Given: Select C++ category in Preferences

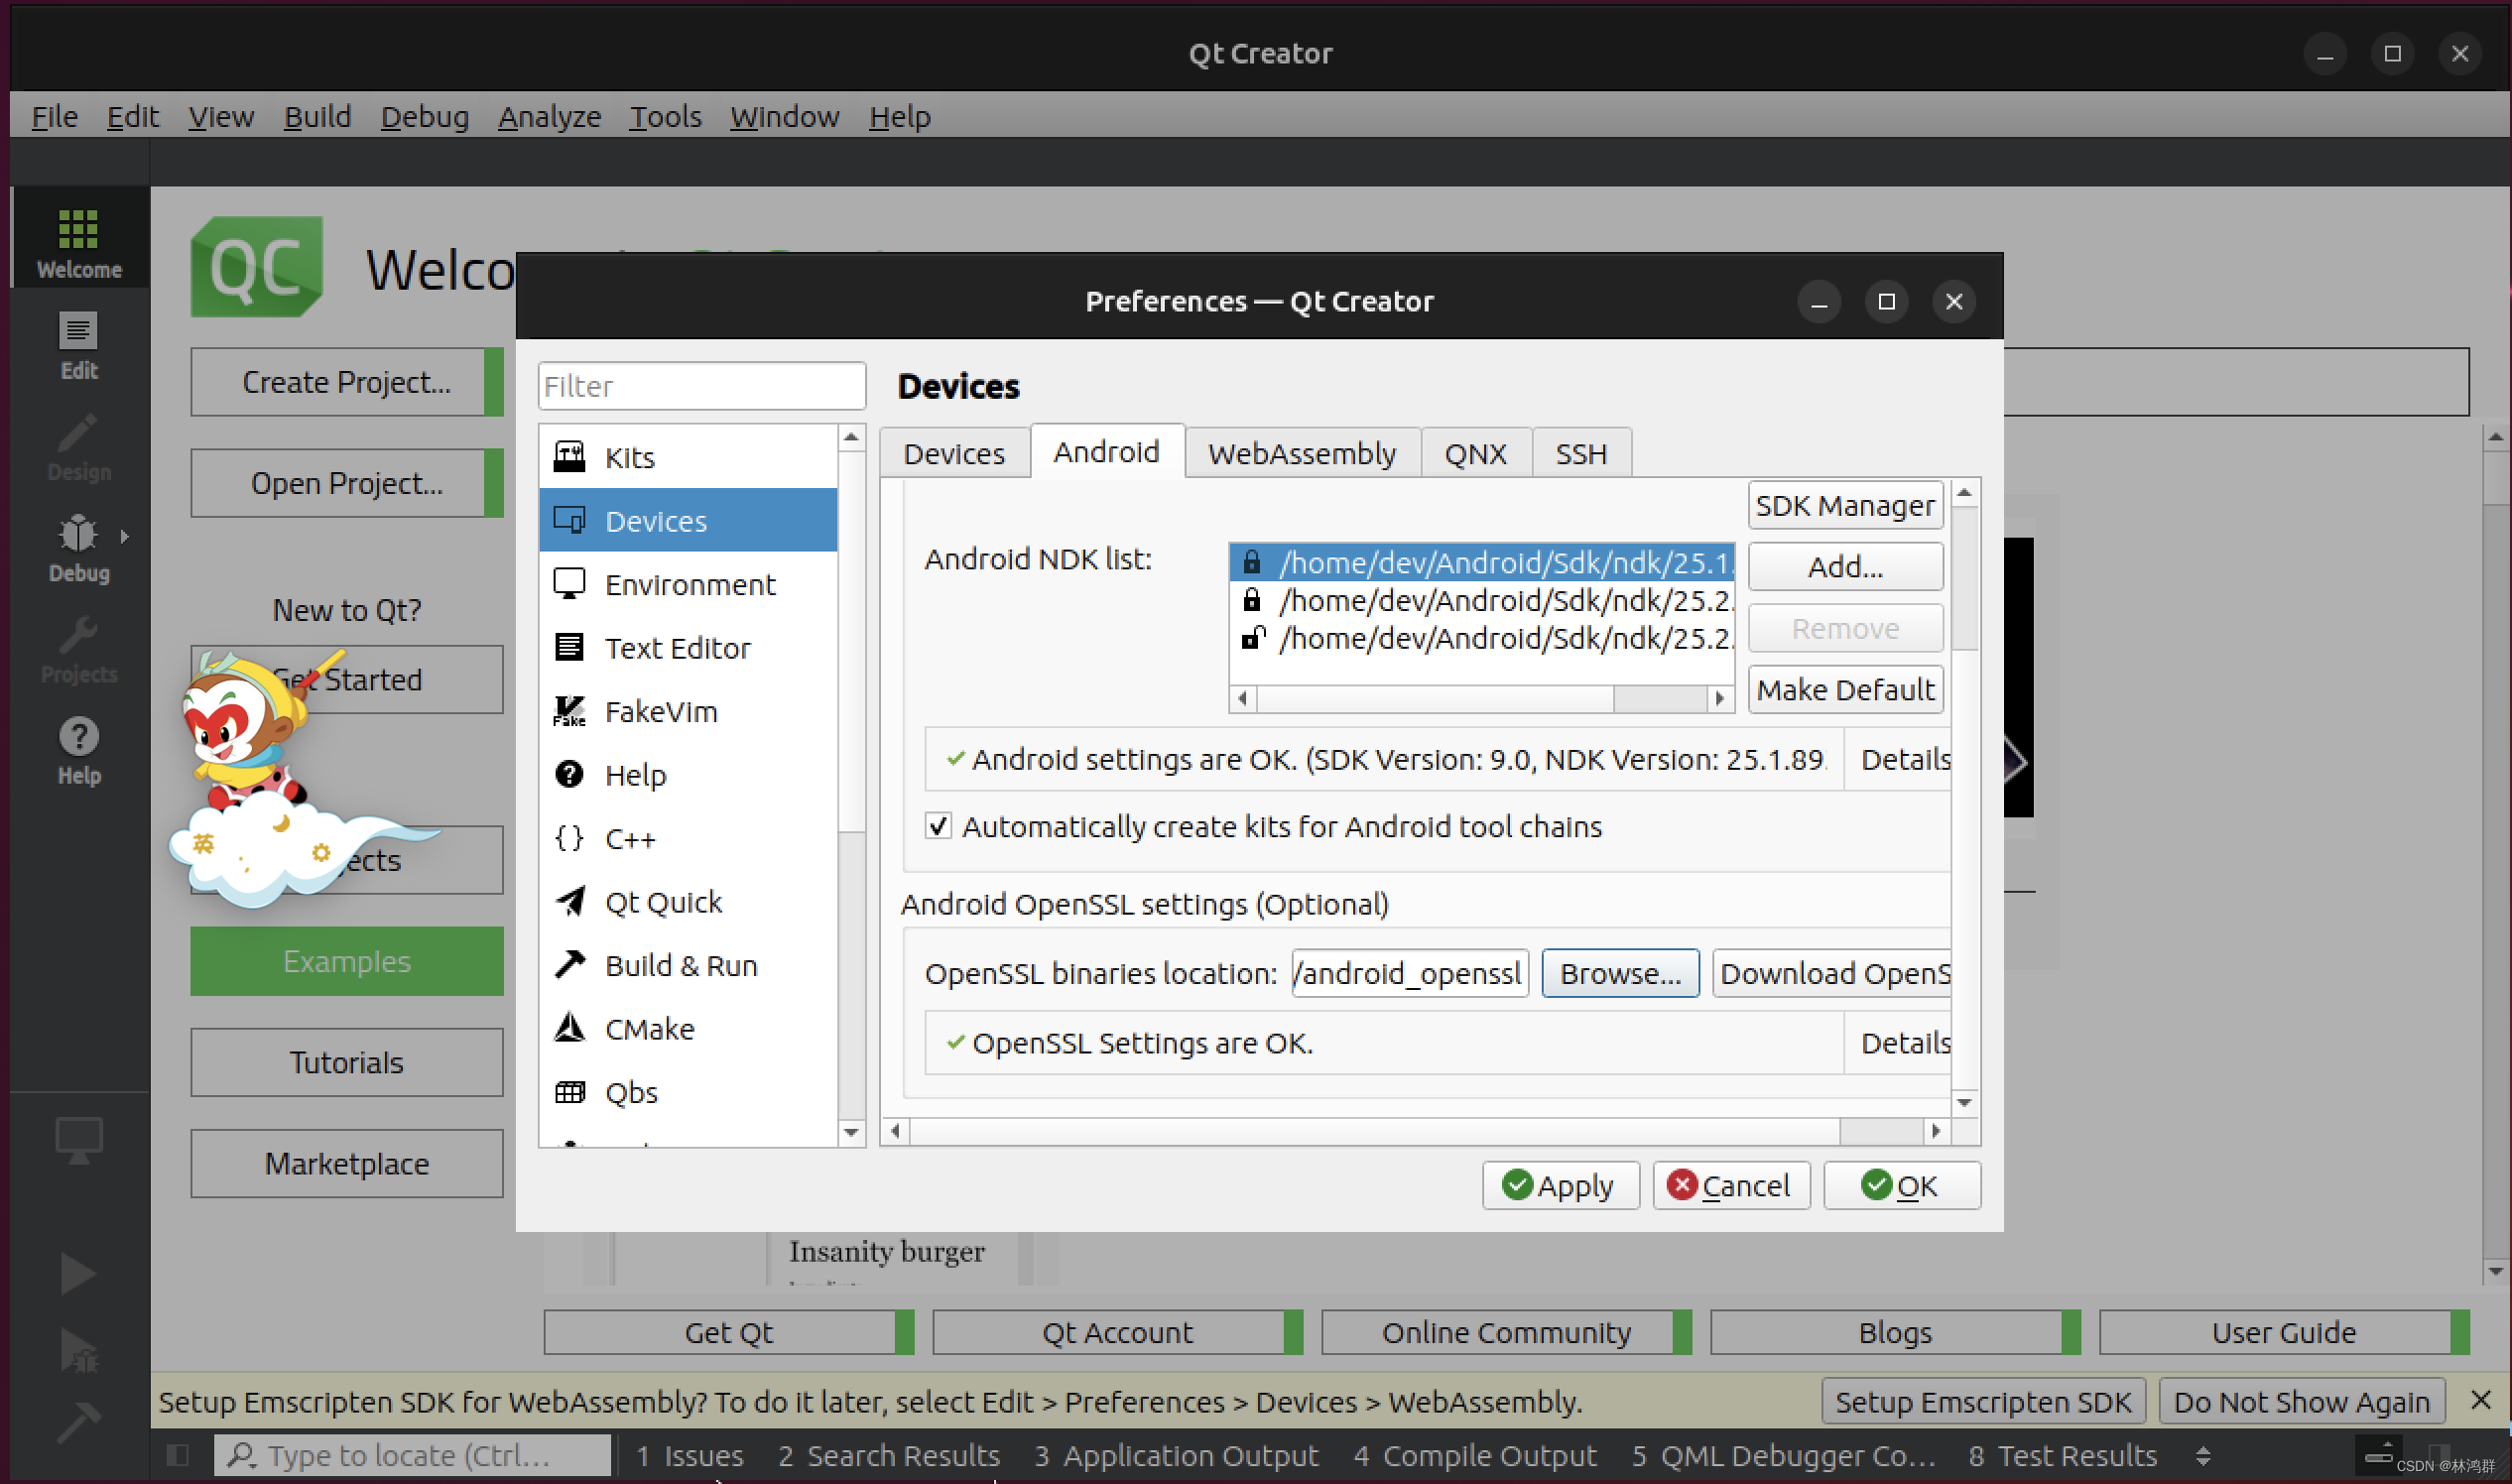Looking at the screenshot, I should click(x=688, y=838).
